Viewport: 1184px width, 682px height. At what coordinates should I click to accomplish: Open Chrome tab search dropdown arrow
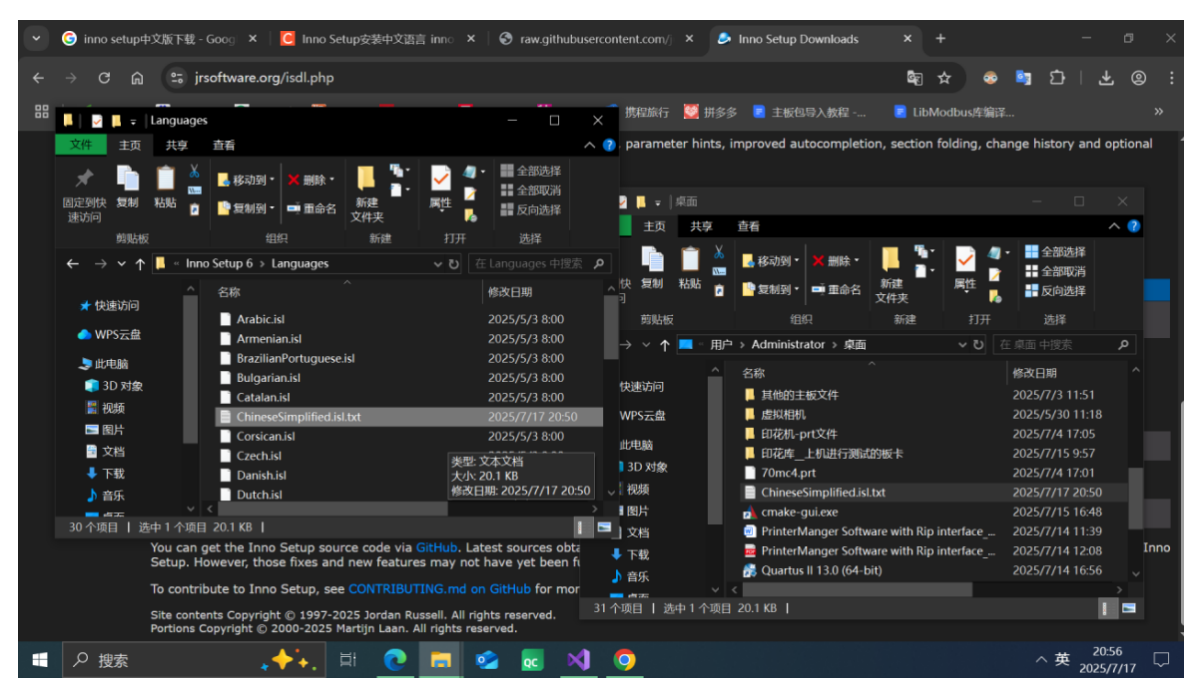point(36,39)
